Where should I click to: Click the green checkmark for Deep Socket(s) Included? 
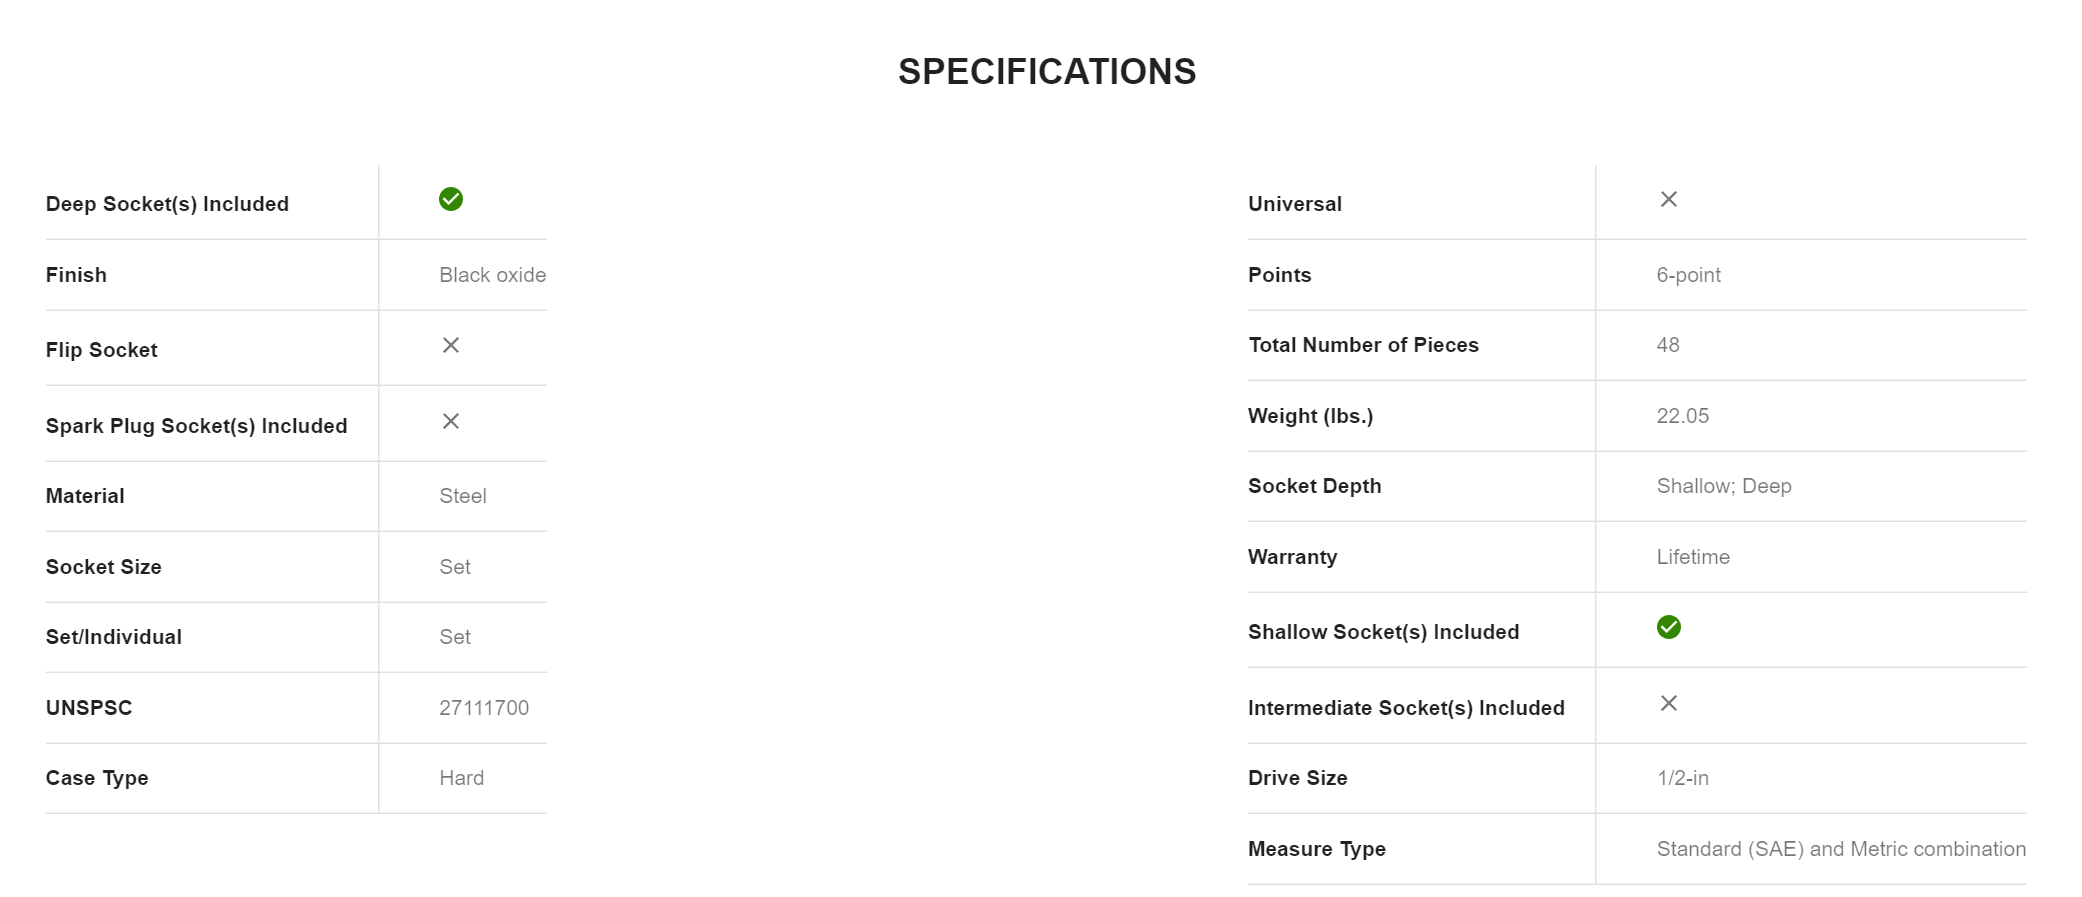coord(451,200)
